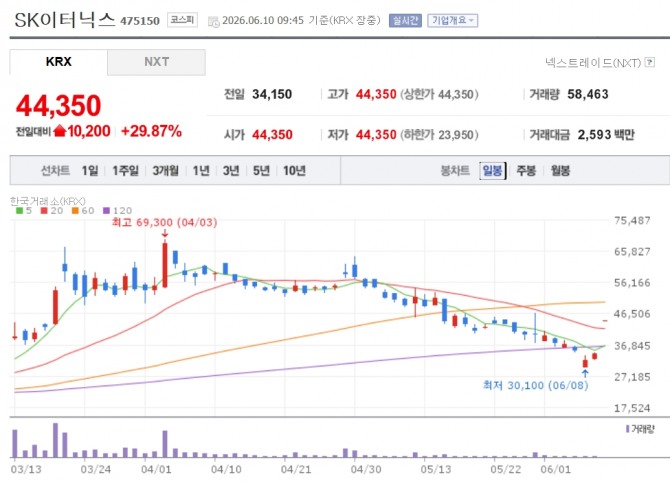Click the 하한가 23,950 text
The height and width of the screenshot is (483, 670).
[439, 135]
